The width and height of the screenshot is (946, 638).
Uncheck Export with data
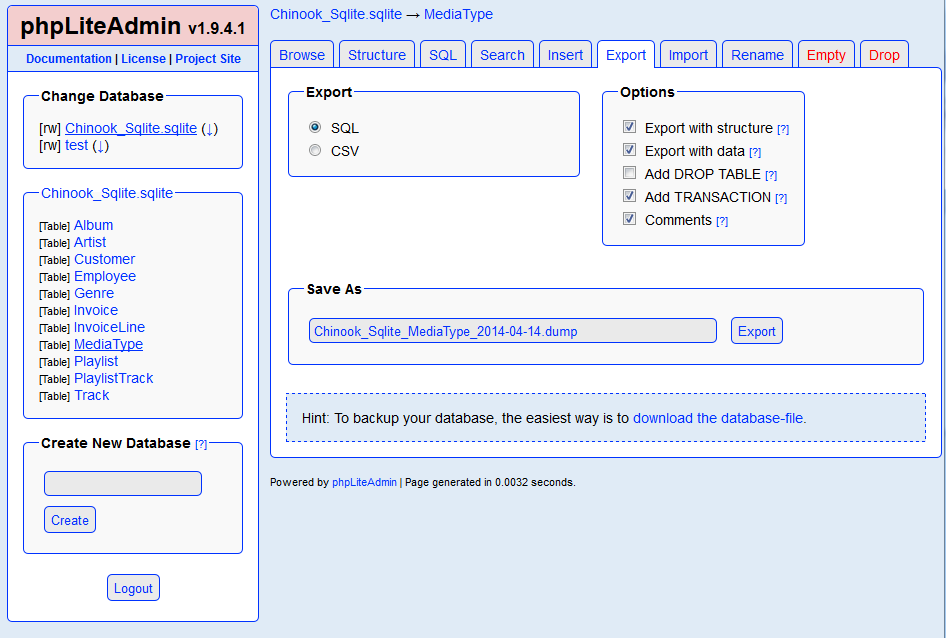pos(629,150)
